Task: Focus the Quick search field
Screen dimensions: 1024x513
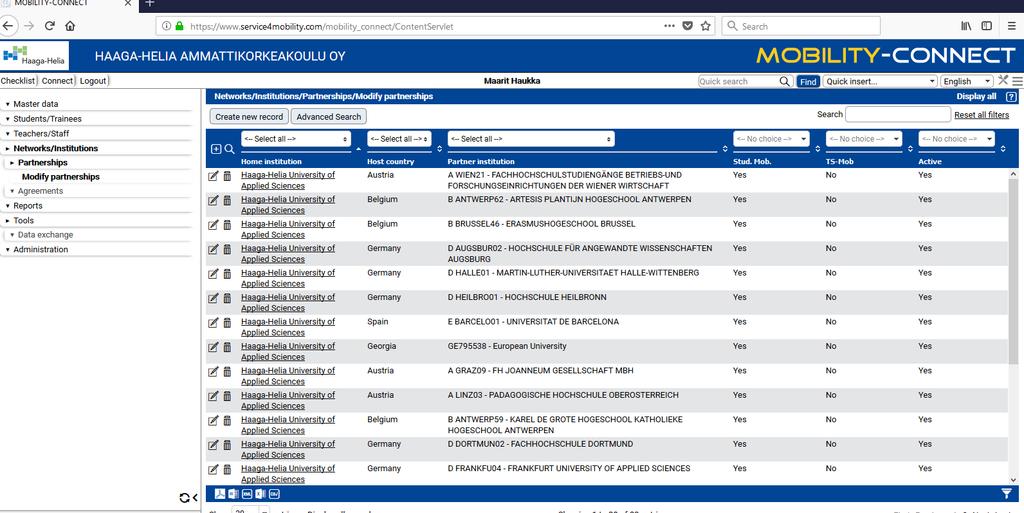Action: pyautogui.click(x=740, y=81)
